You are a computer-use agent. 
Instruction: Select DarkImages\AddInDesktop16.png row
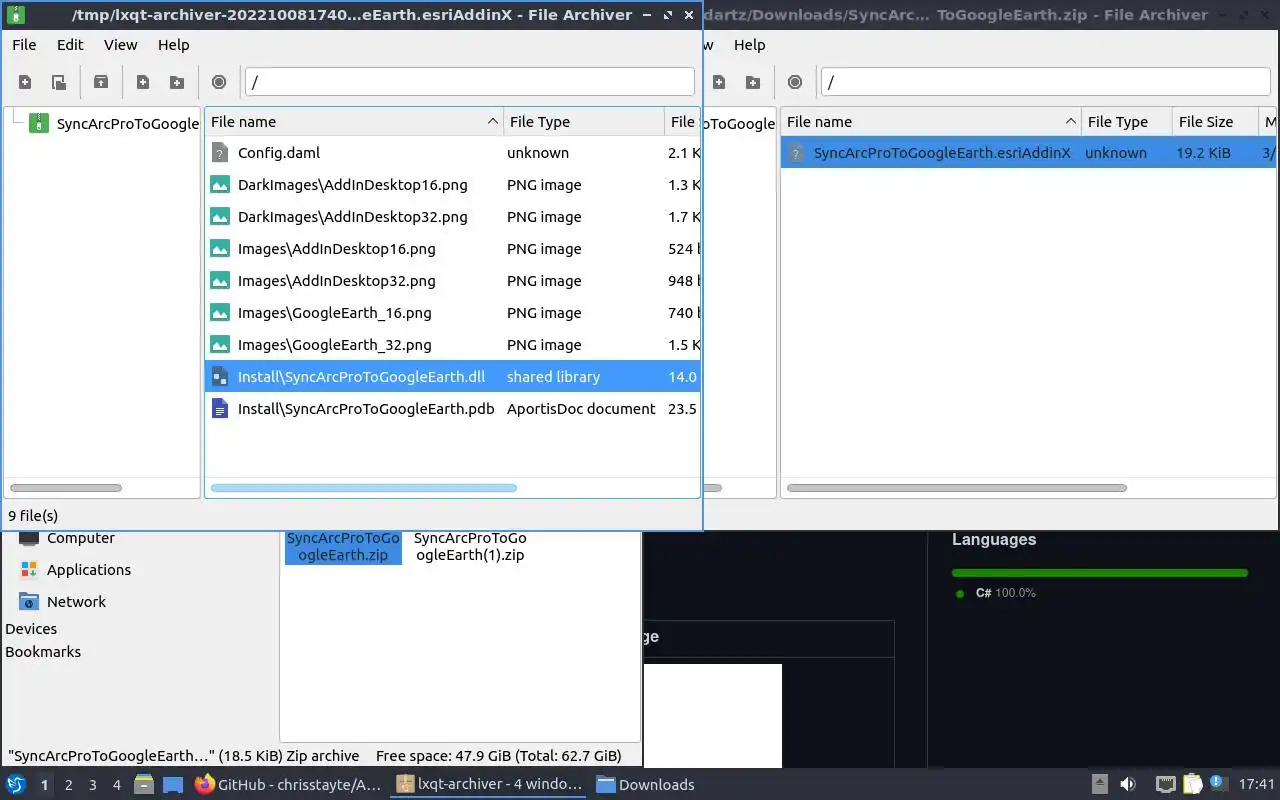(x=453, y=185)
